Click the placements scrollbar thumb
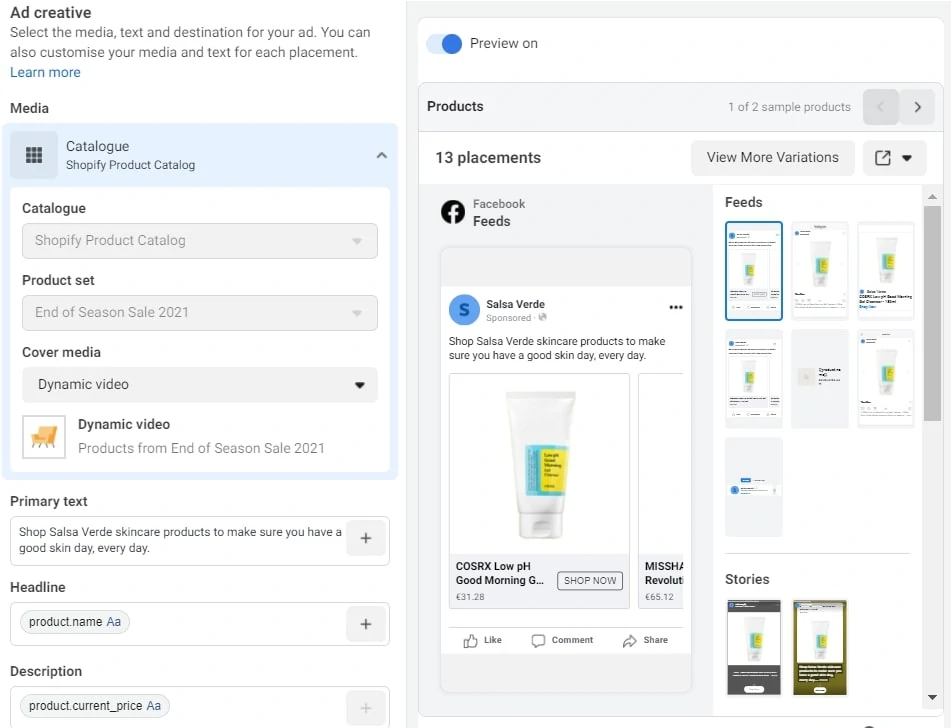This screenshot has height=728, width=951. (x=932, y=313)
